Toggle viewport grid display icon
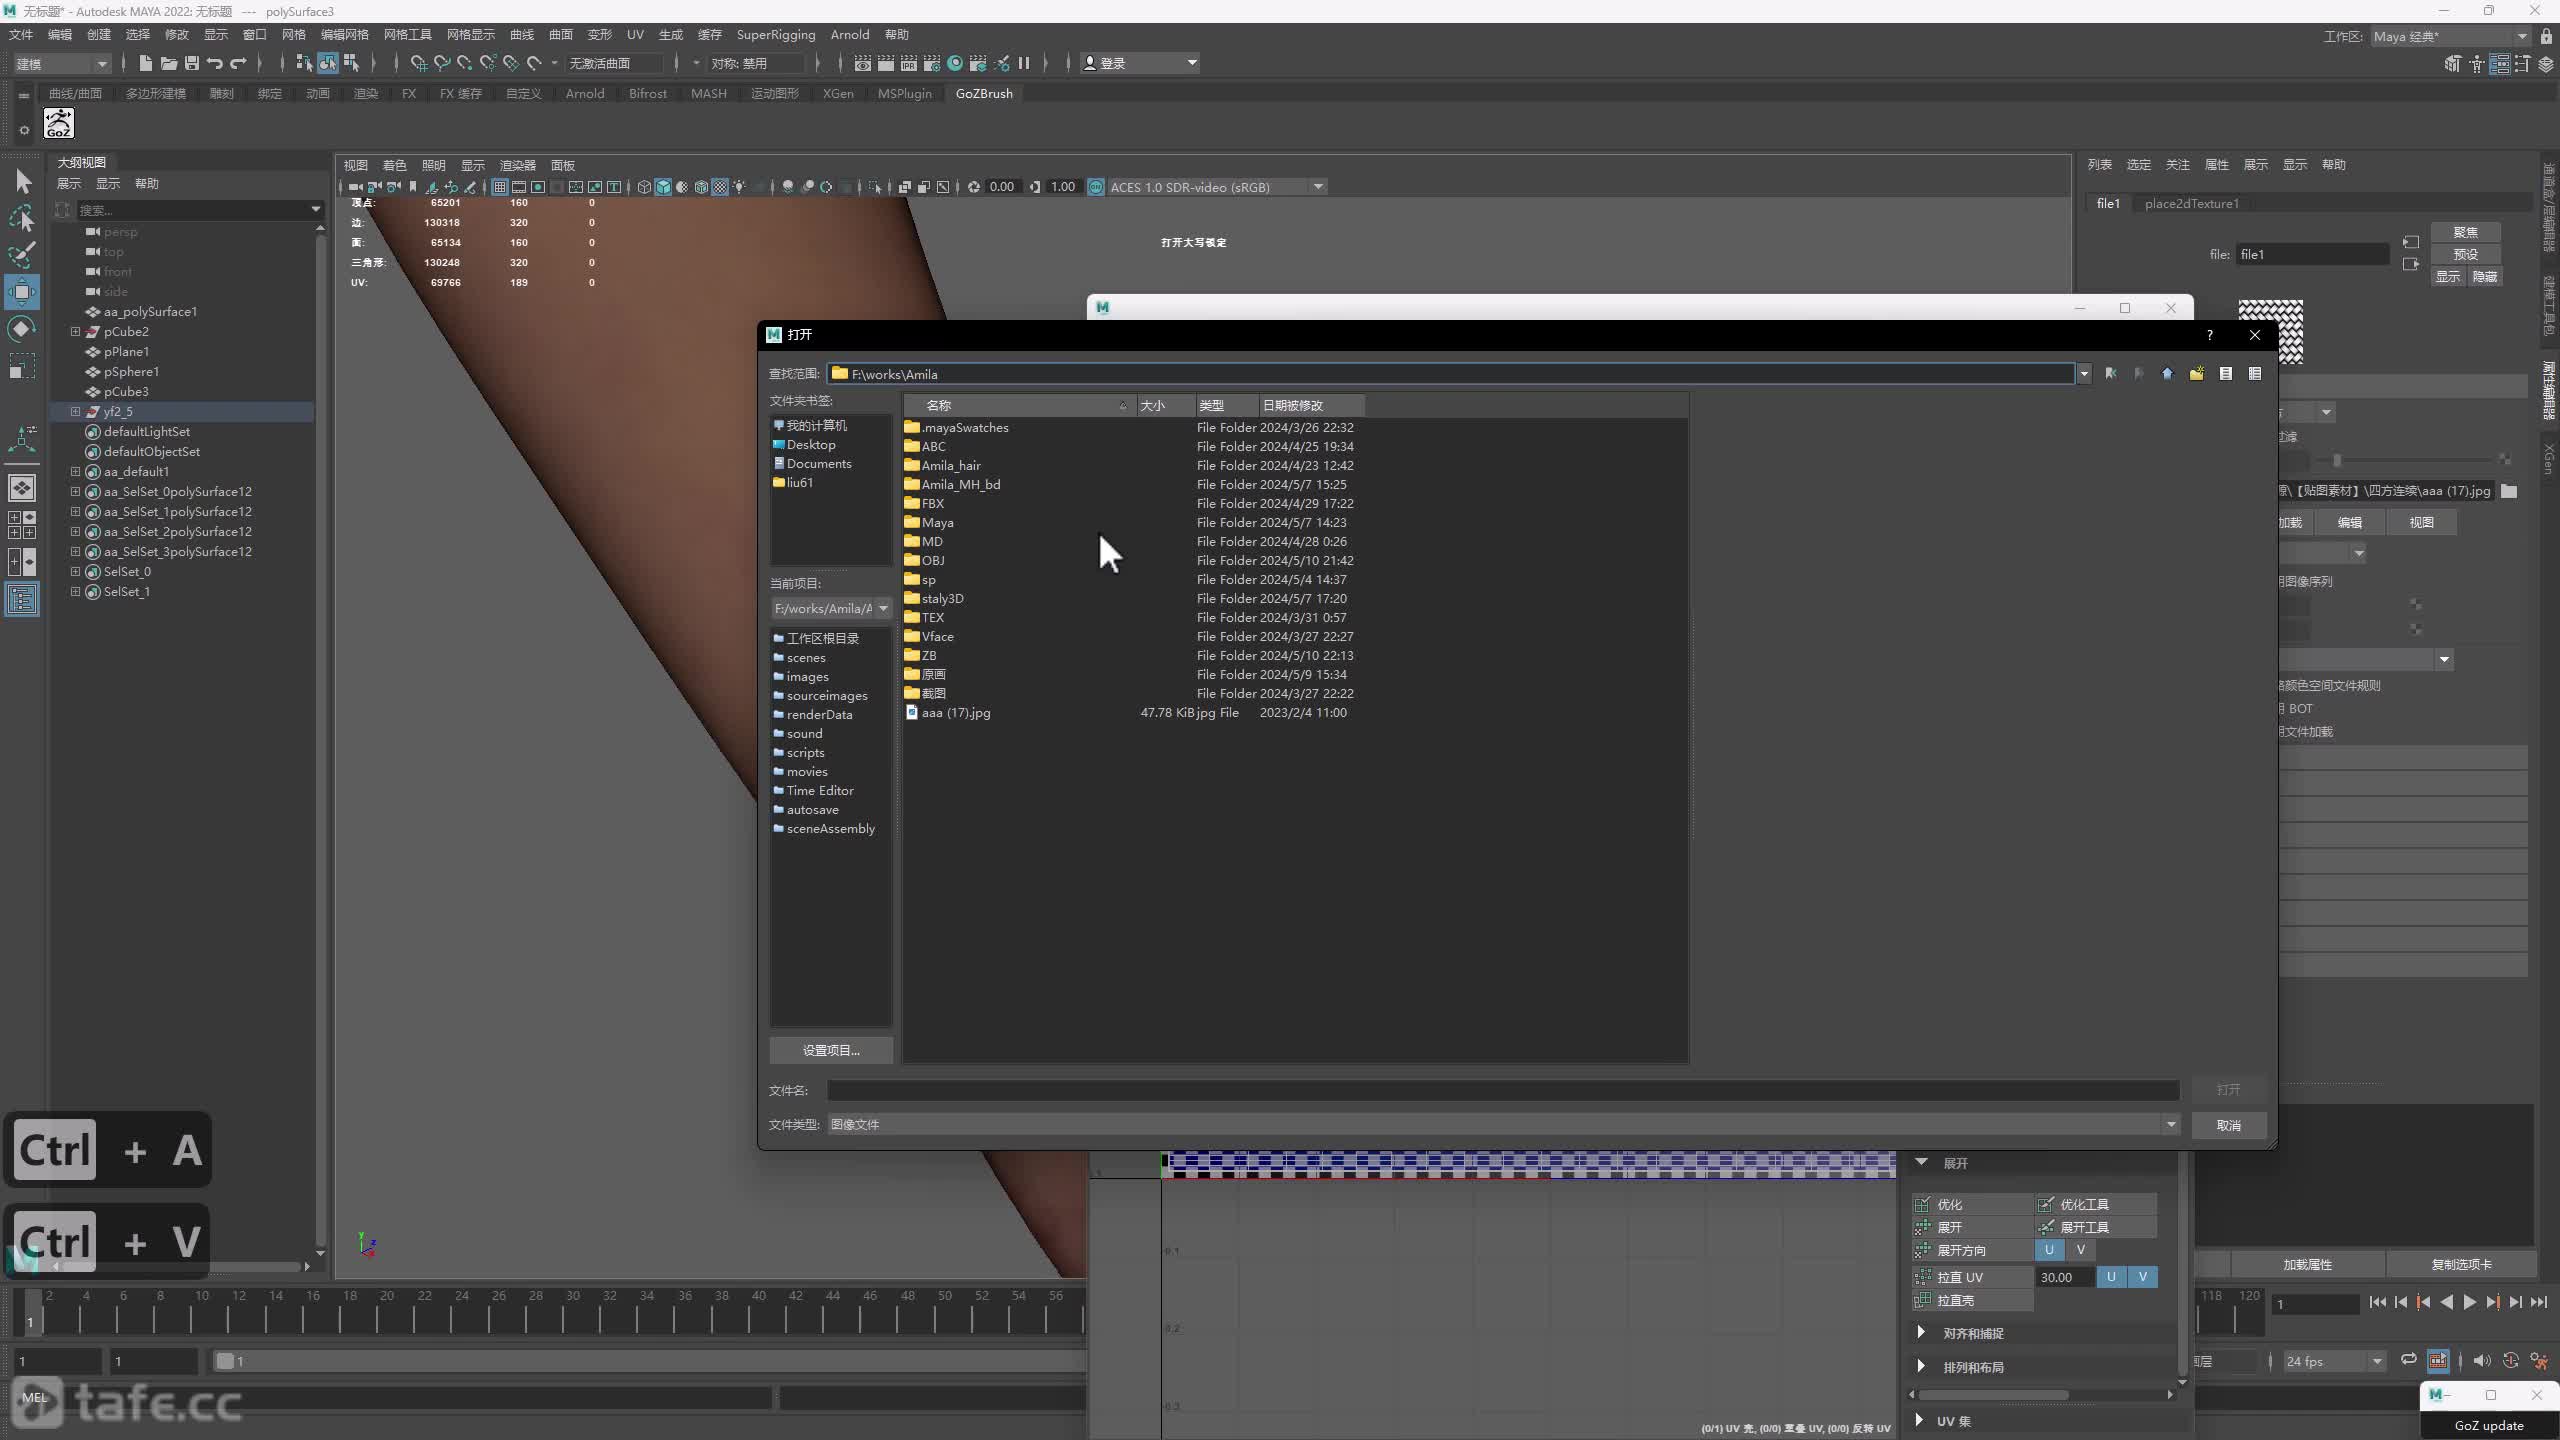Image resolution: width=2560 pixels, height=1440 pixels. (499, 187)
